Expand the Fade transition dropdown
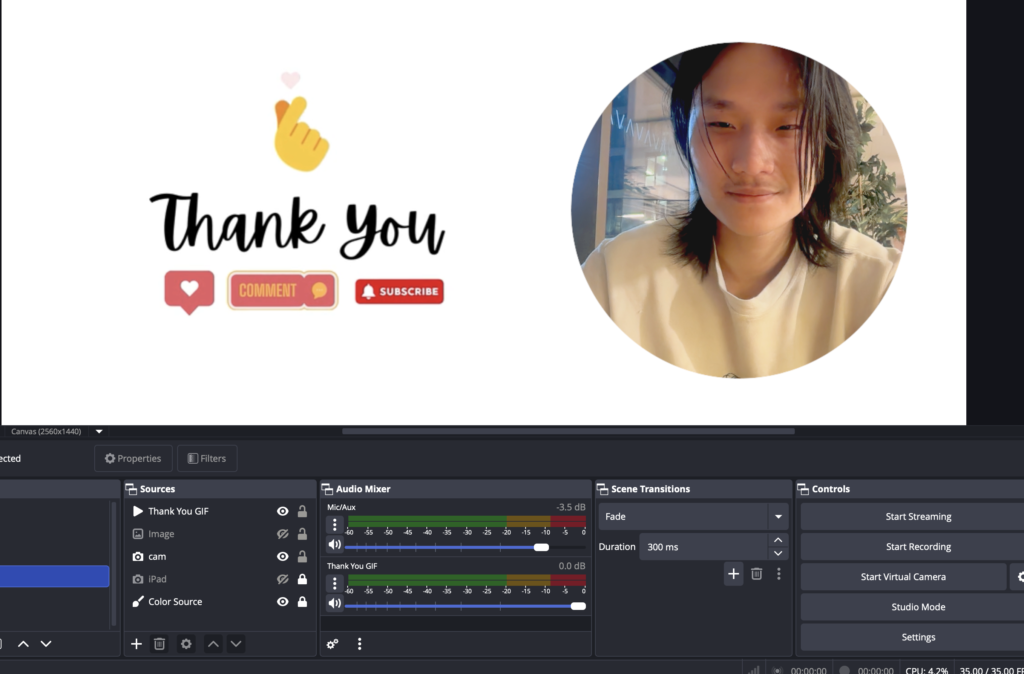Image resolution: width=1024 pixels, height=674 pixels. click(777, 517)
